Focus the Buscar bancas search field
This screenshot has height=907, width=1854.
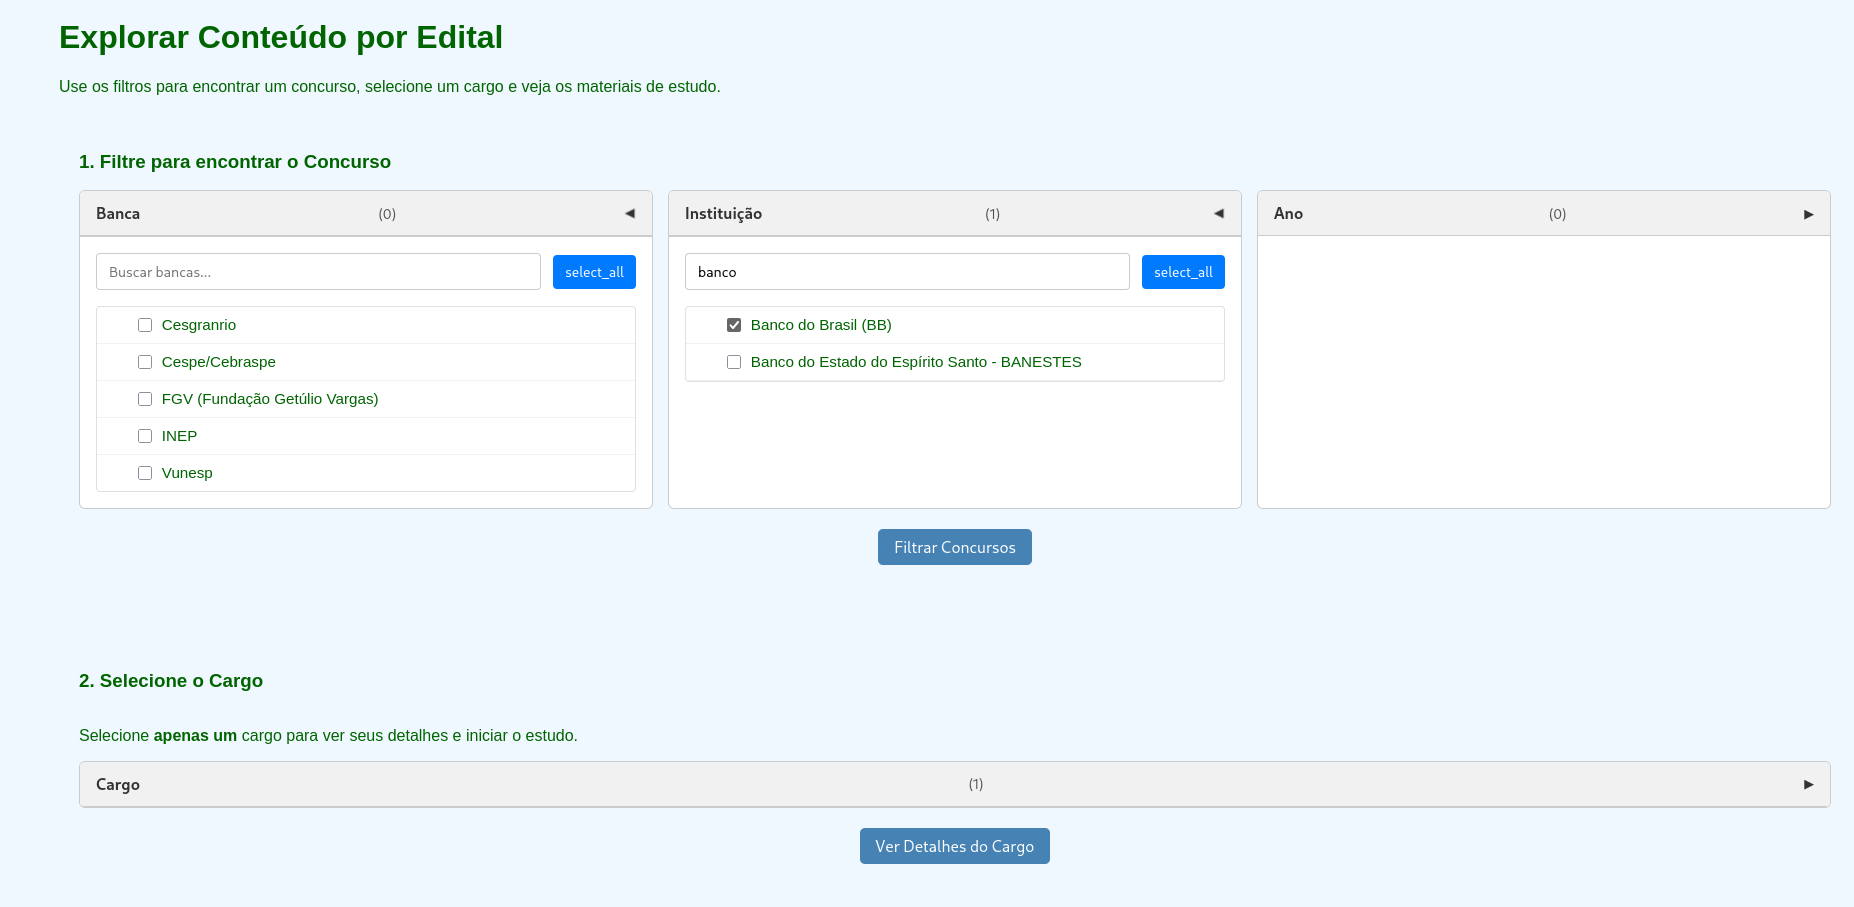pos(318,272)
